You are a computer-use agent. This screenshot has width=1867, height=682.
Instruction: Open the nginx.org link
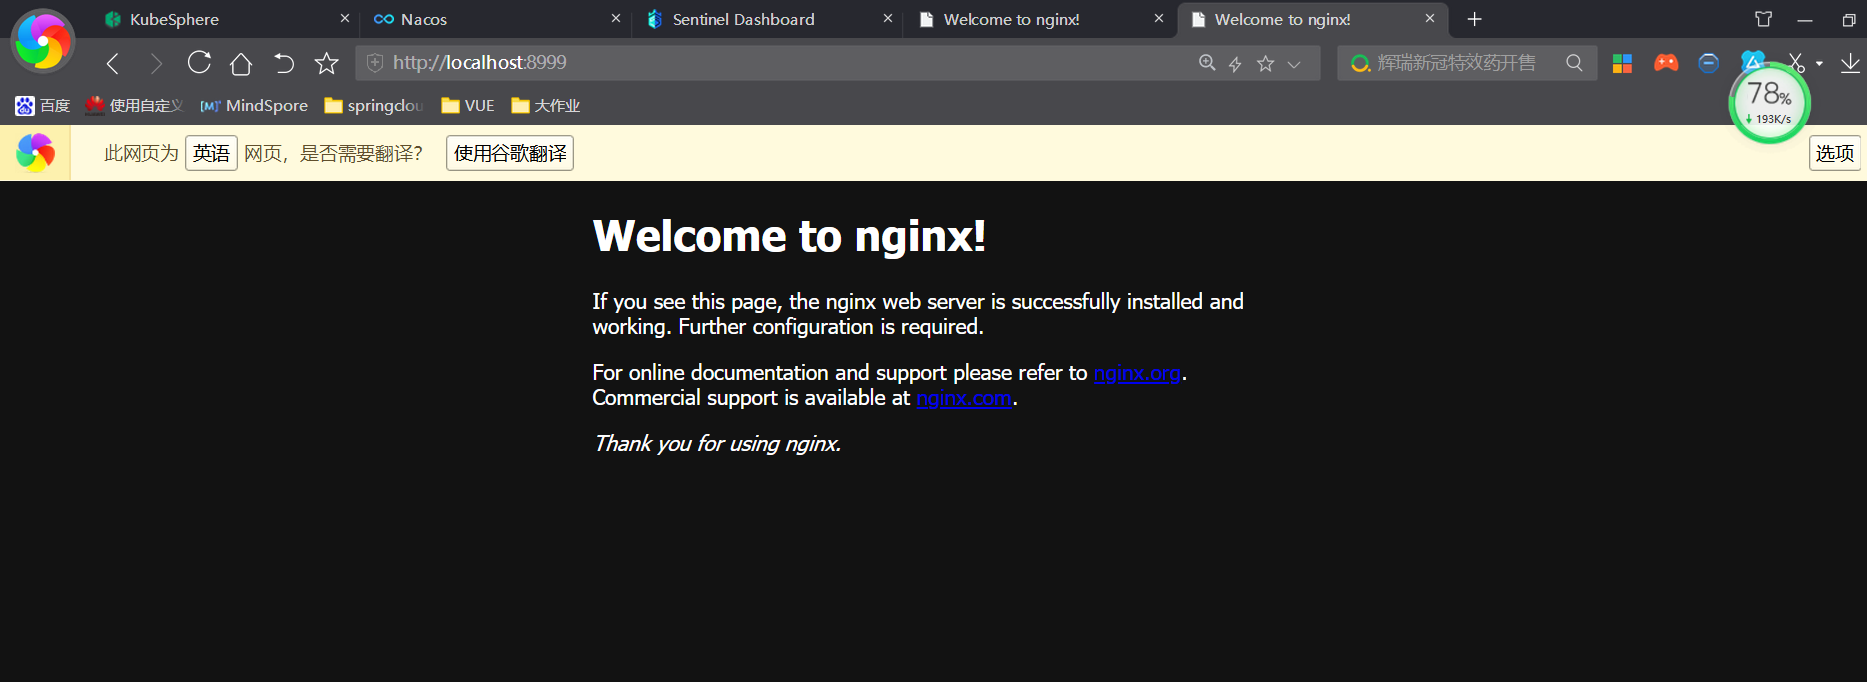point(1137,373)
